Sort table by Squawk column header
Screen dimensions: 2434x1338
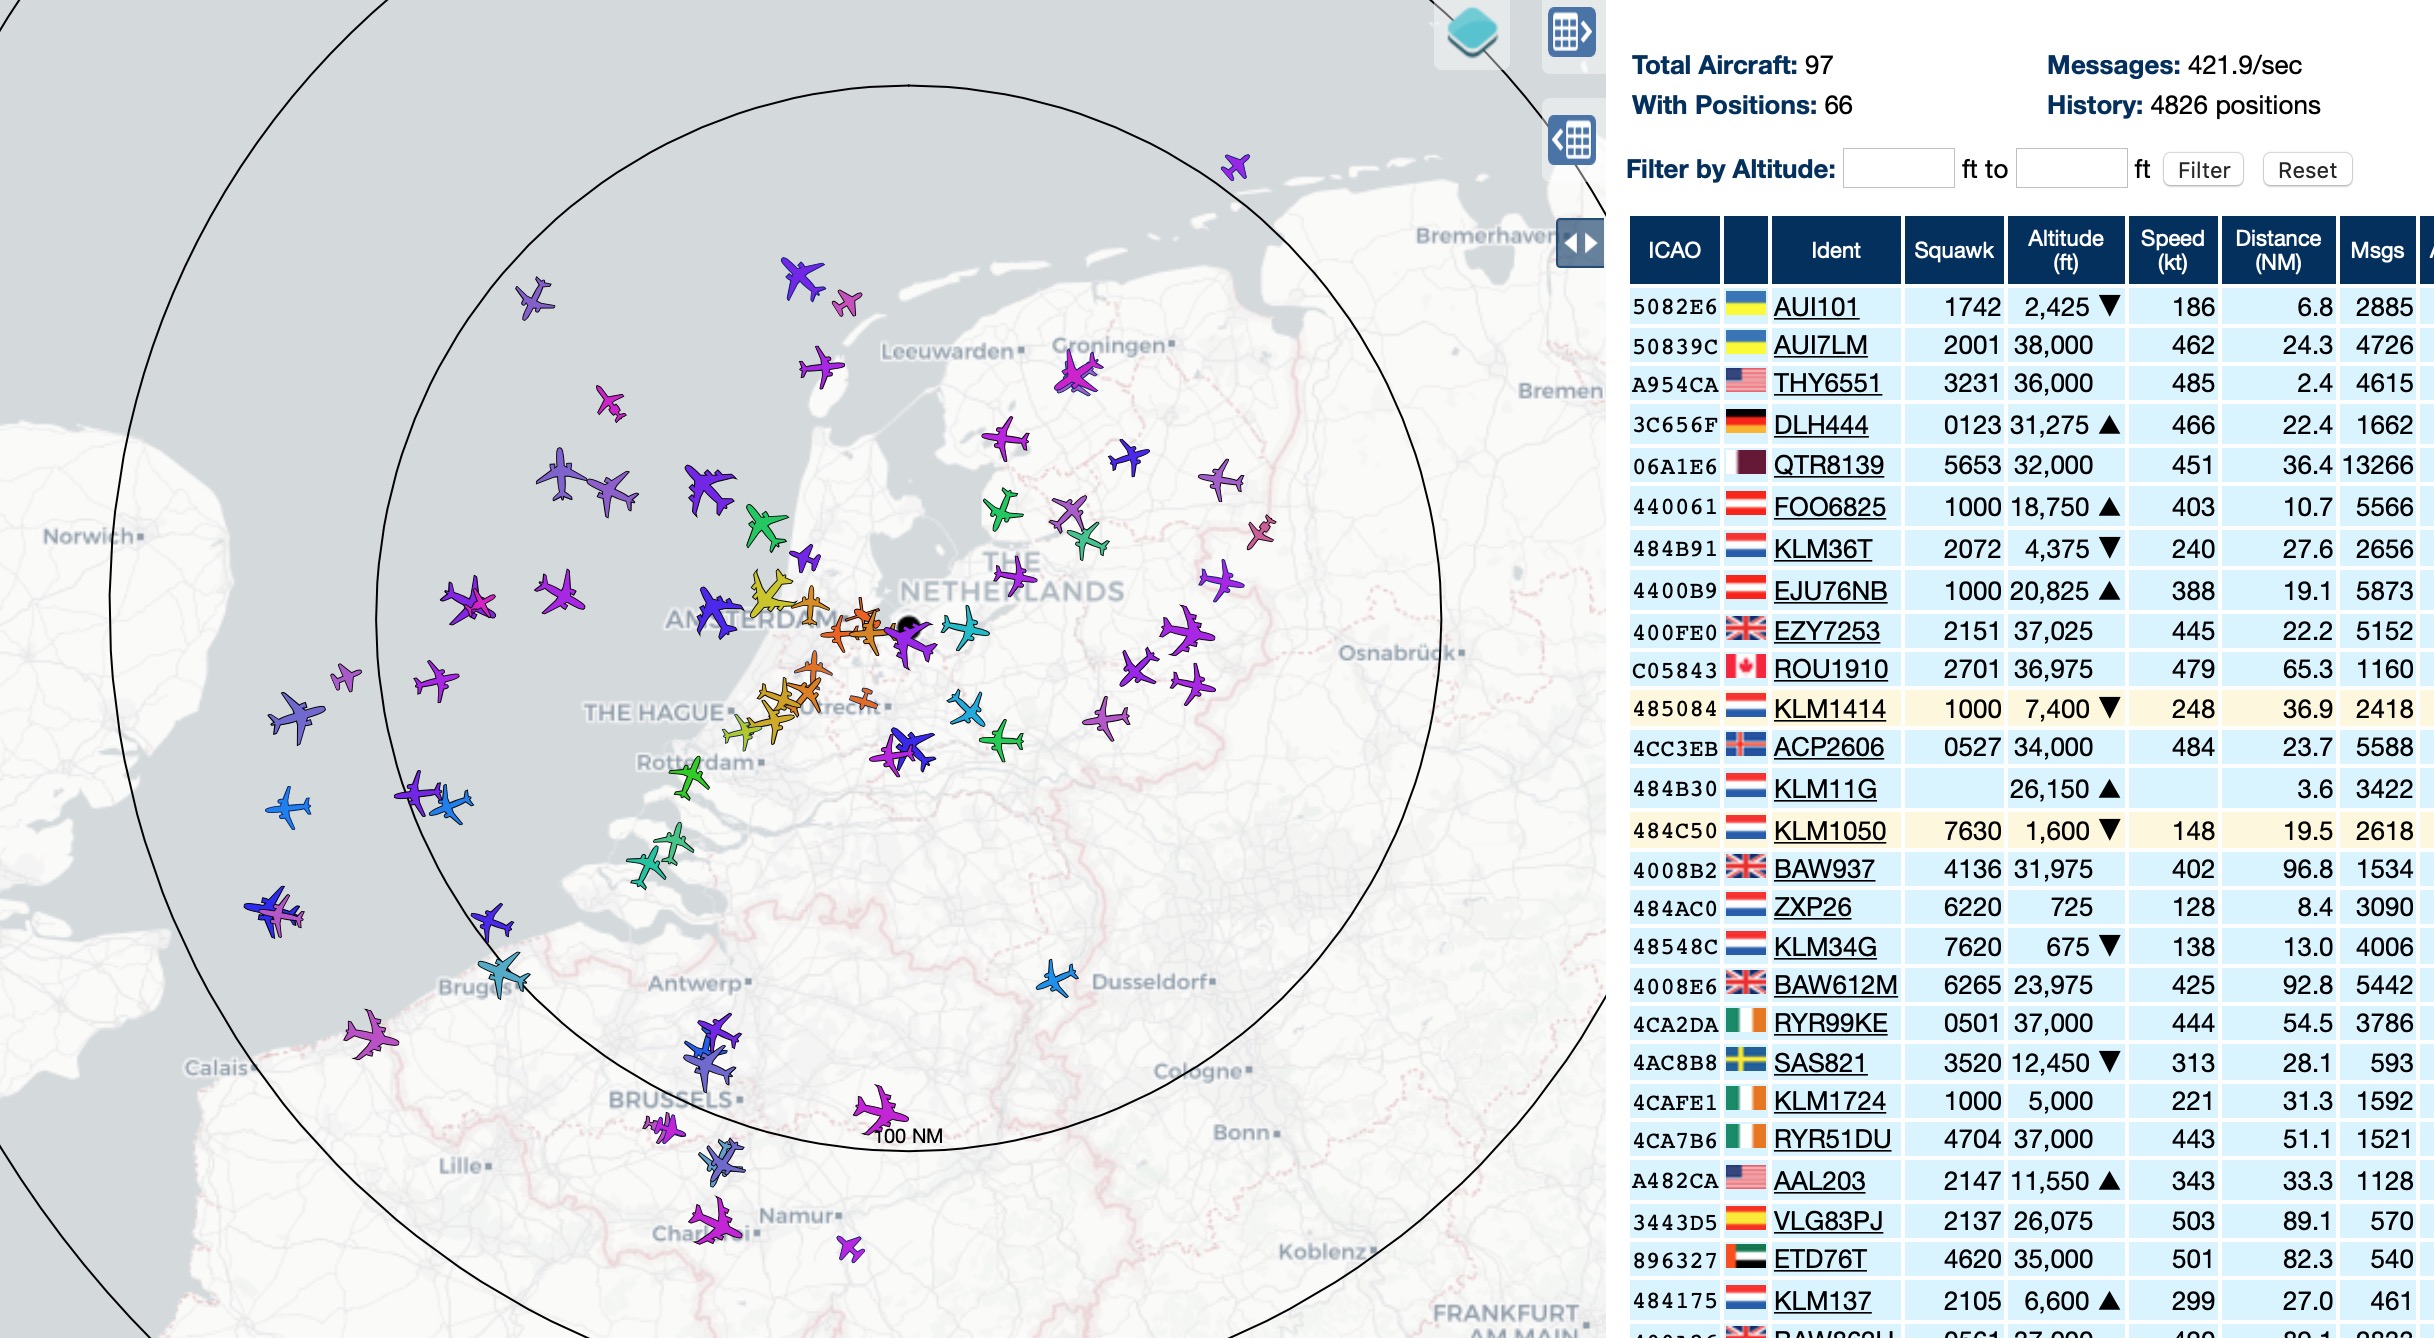click(x=1952, y=250)
